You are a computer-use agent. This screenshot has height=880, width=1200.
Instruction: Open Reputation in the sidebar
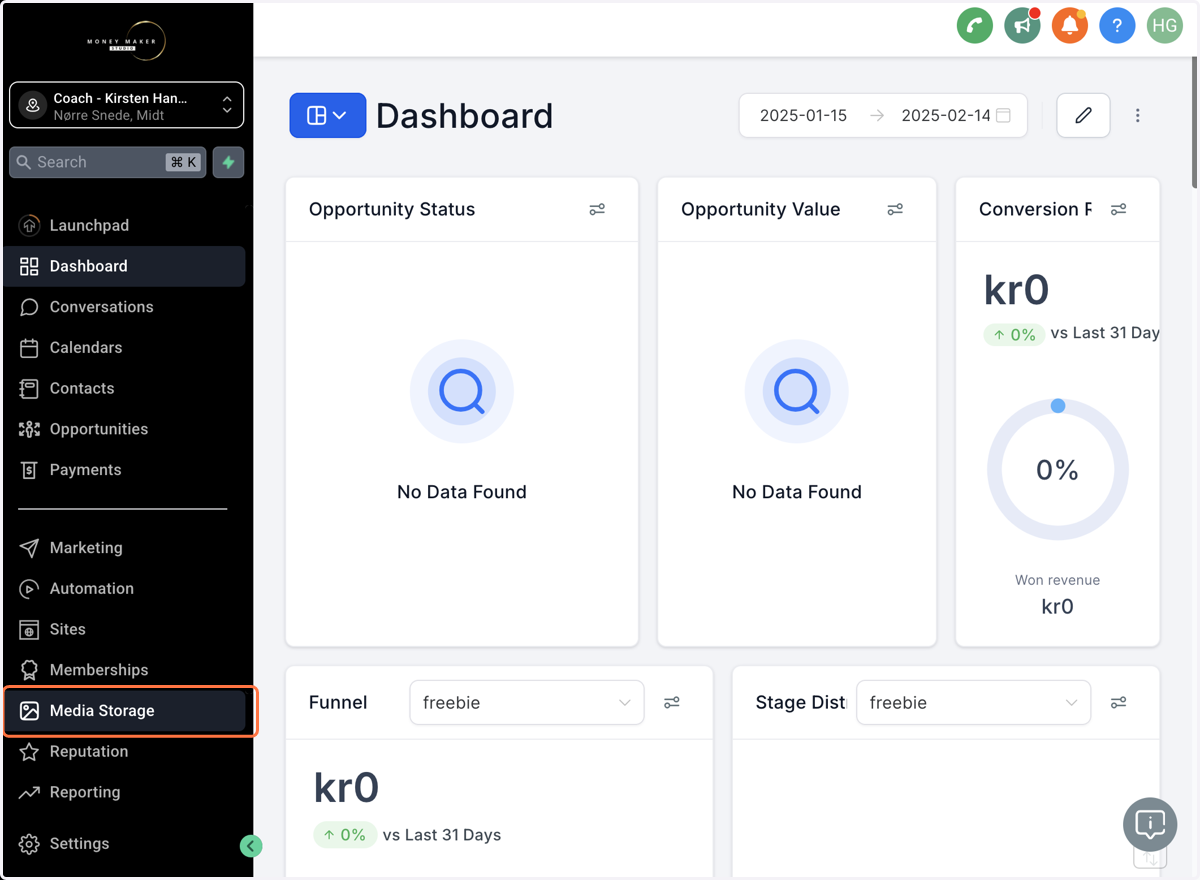click(x=125, y=751)
